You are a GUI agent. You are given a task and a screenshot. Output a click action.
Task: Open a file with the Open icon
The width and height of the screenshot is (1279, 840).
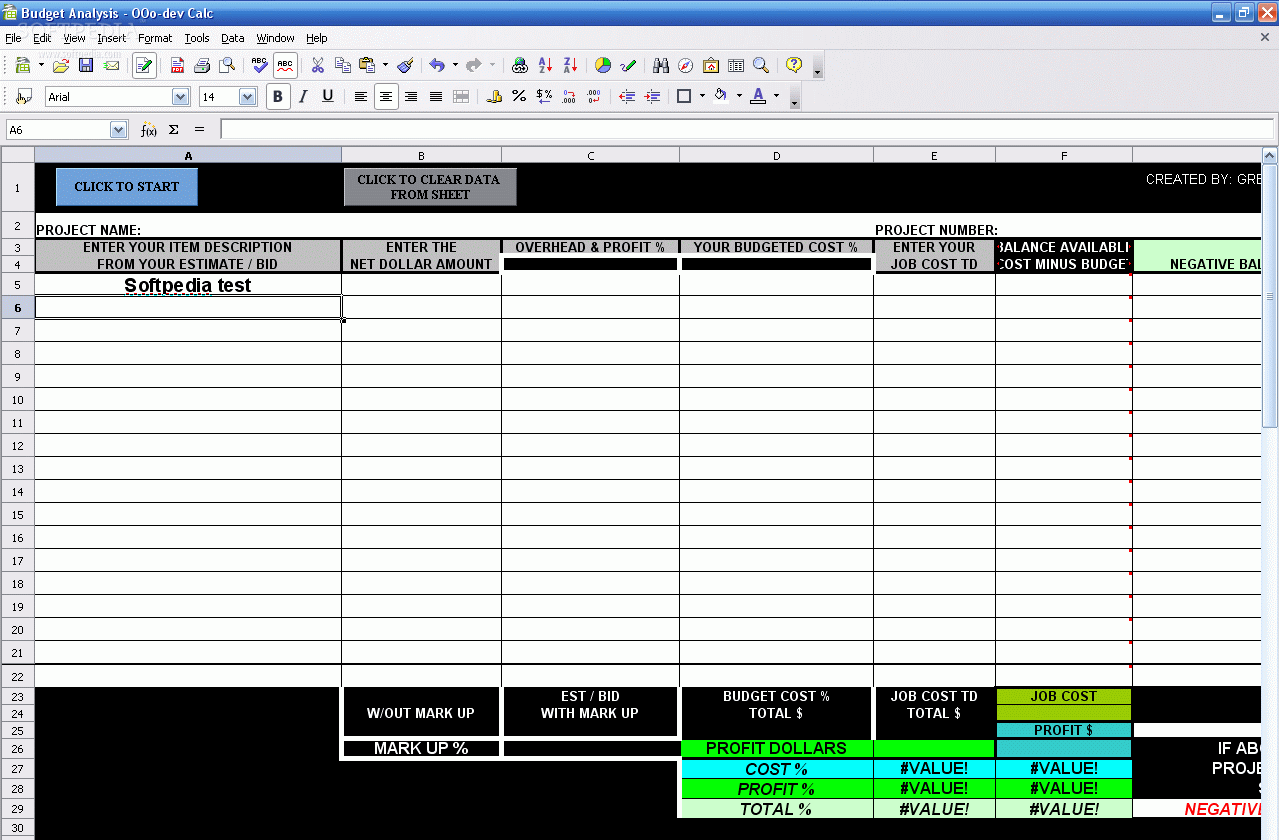(61, 65)
